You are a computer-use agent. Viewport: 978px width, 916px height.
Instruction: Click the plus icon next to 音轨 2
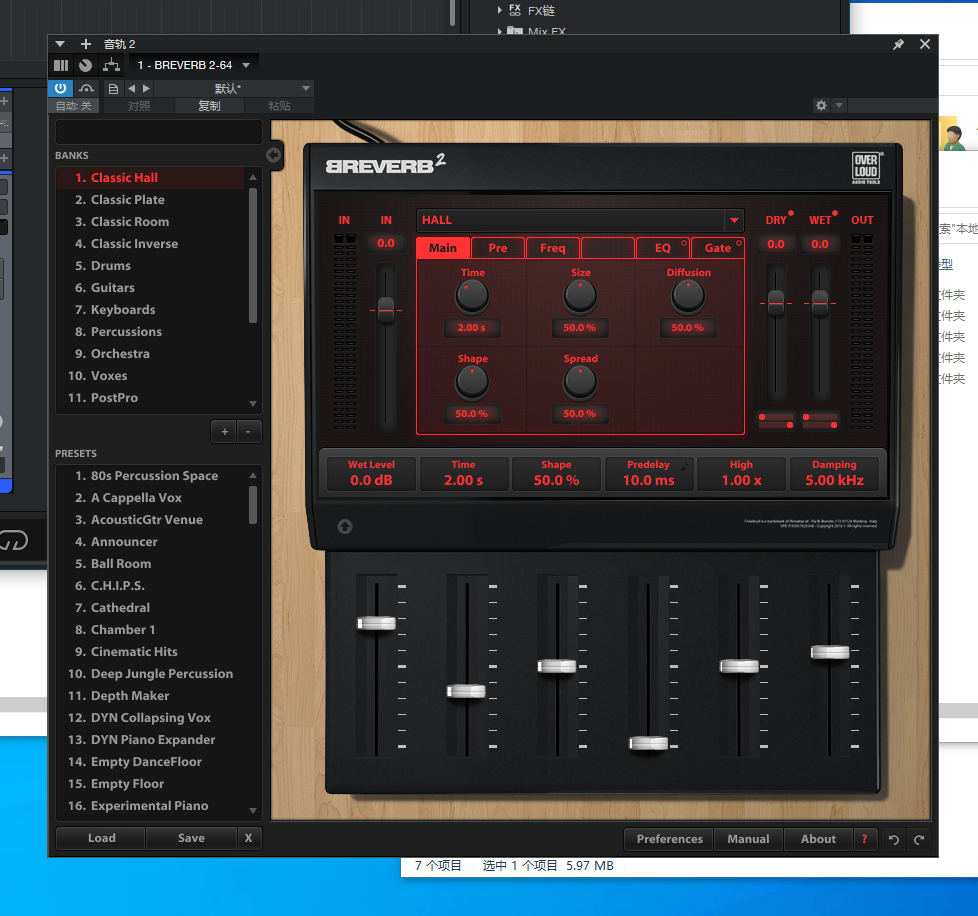coord(86,44)
